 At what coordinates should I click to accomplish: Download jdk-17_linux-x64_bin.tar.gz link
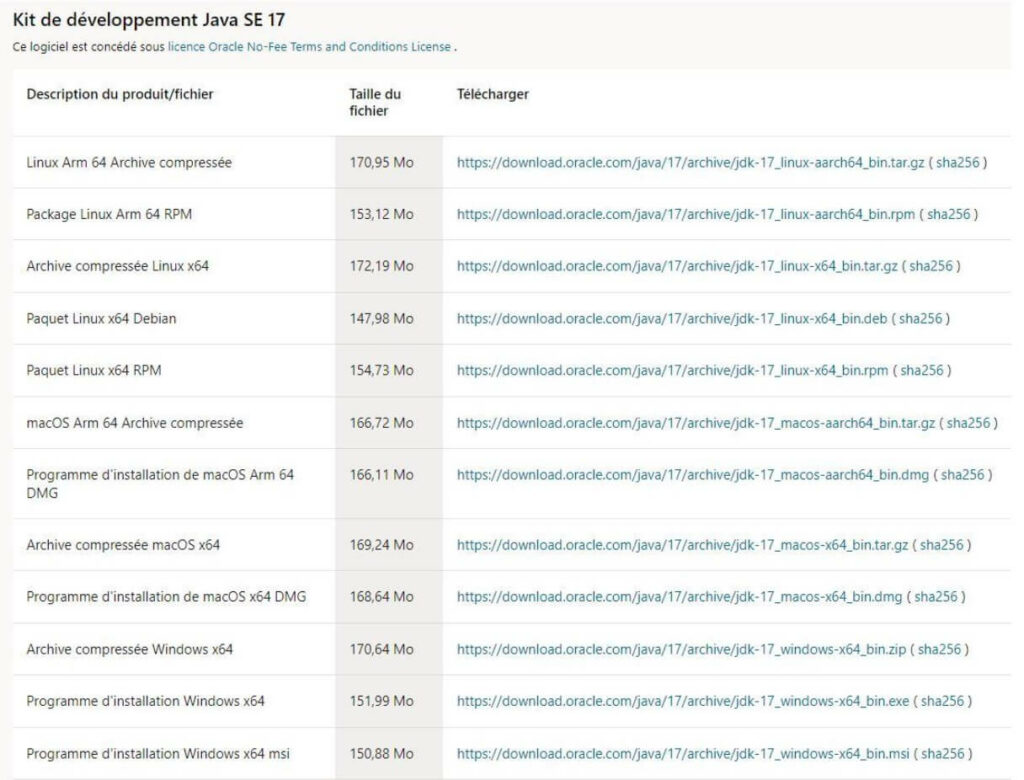pyautogui.click(x=677, y=266)
